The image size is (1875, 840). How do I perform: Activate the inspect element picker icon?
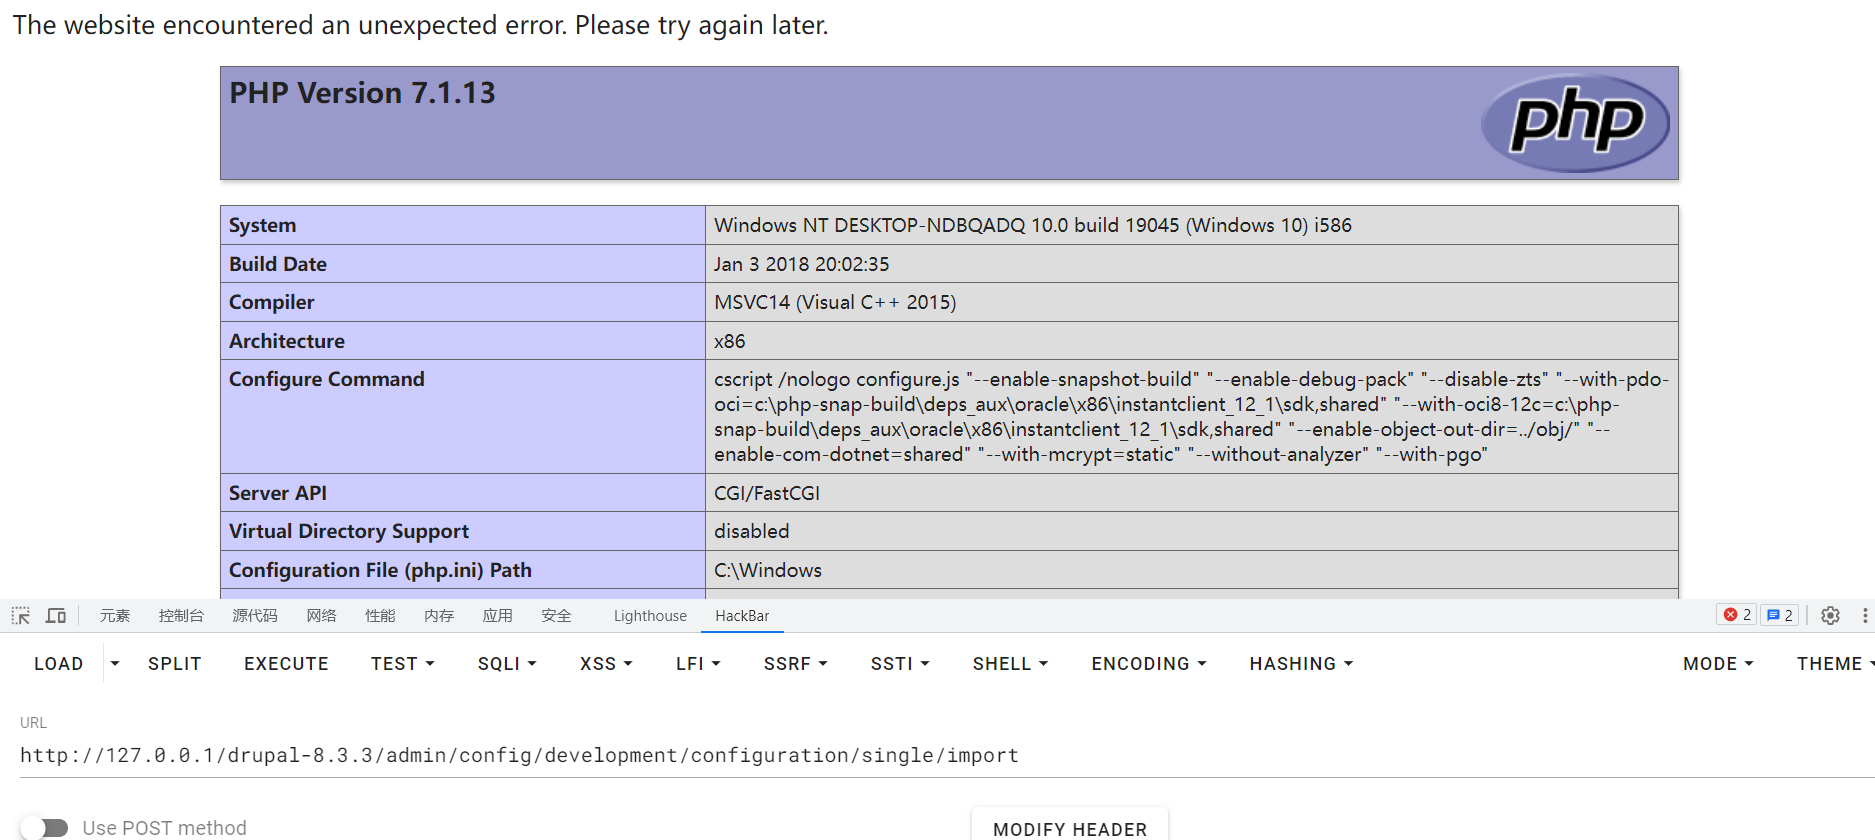click(x=21, y=616)
